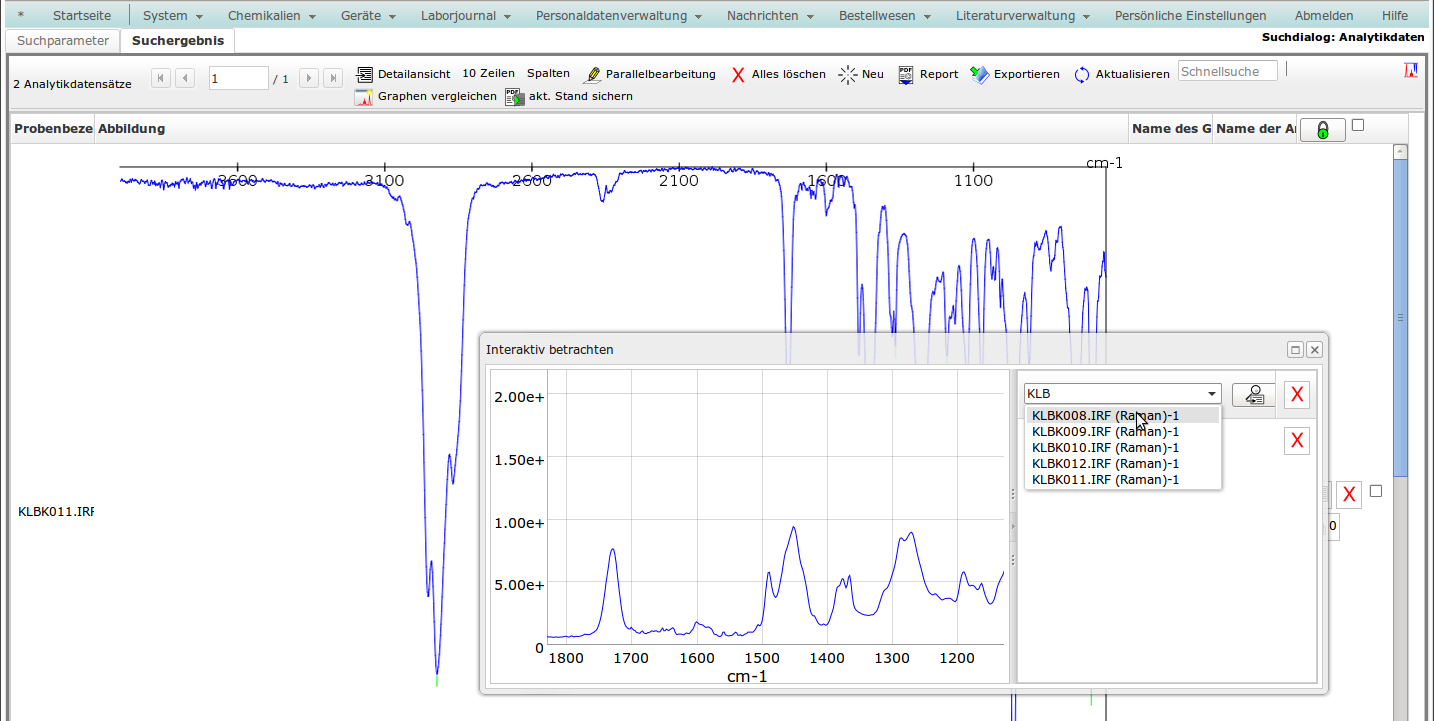Refresh results with Aktualisieren

[1082, 75]
